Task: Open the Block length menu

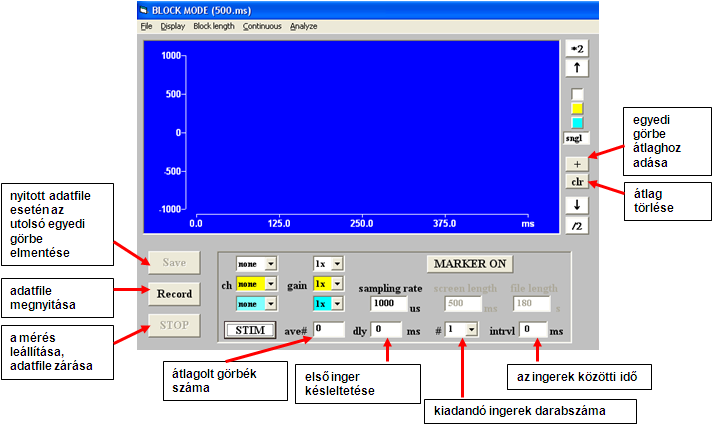Action: tap(214, 26)
